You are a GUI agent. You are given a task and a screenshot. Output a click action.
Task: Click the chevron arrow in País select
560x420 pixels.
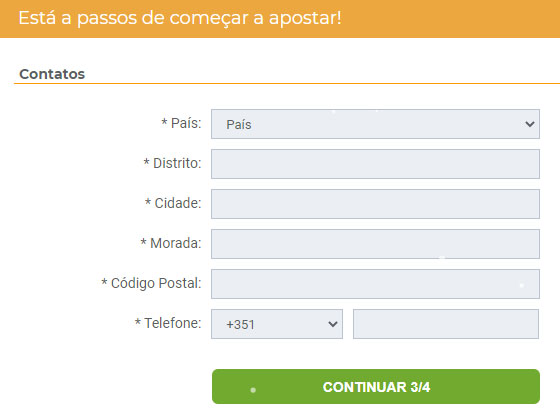point(530,124)
